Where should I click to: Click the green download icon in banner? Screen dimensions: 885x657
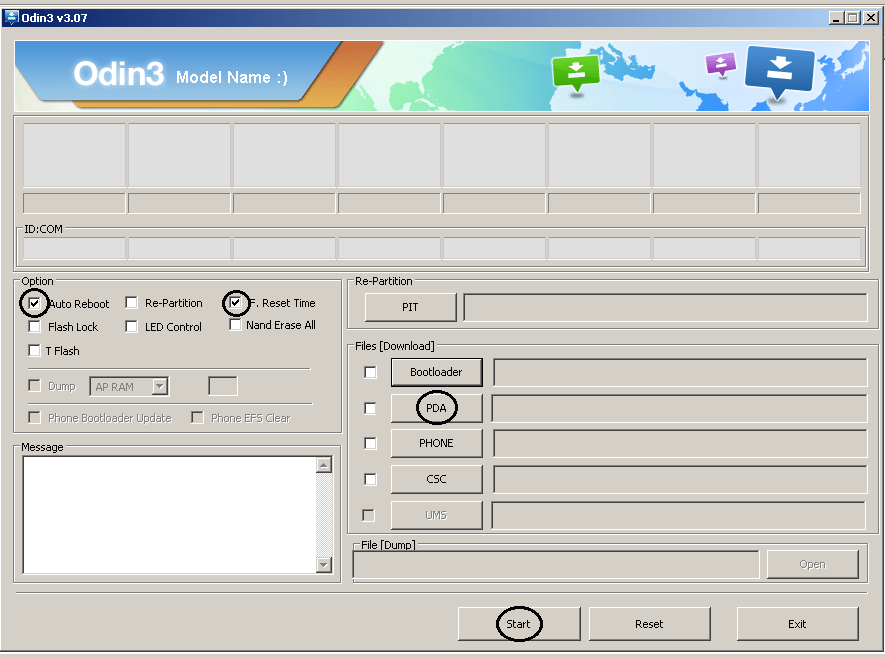tap(575, 72)
